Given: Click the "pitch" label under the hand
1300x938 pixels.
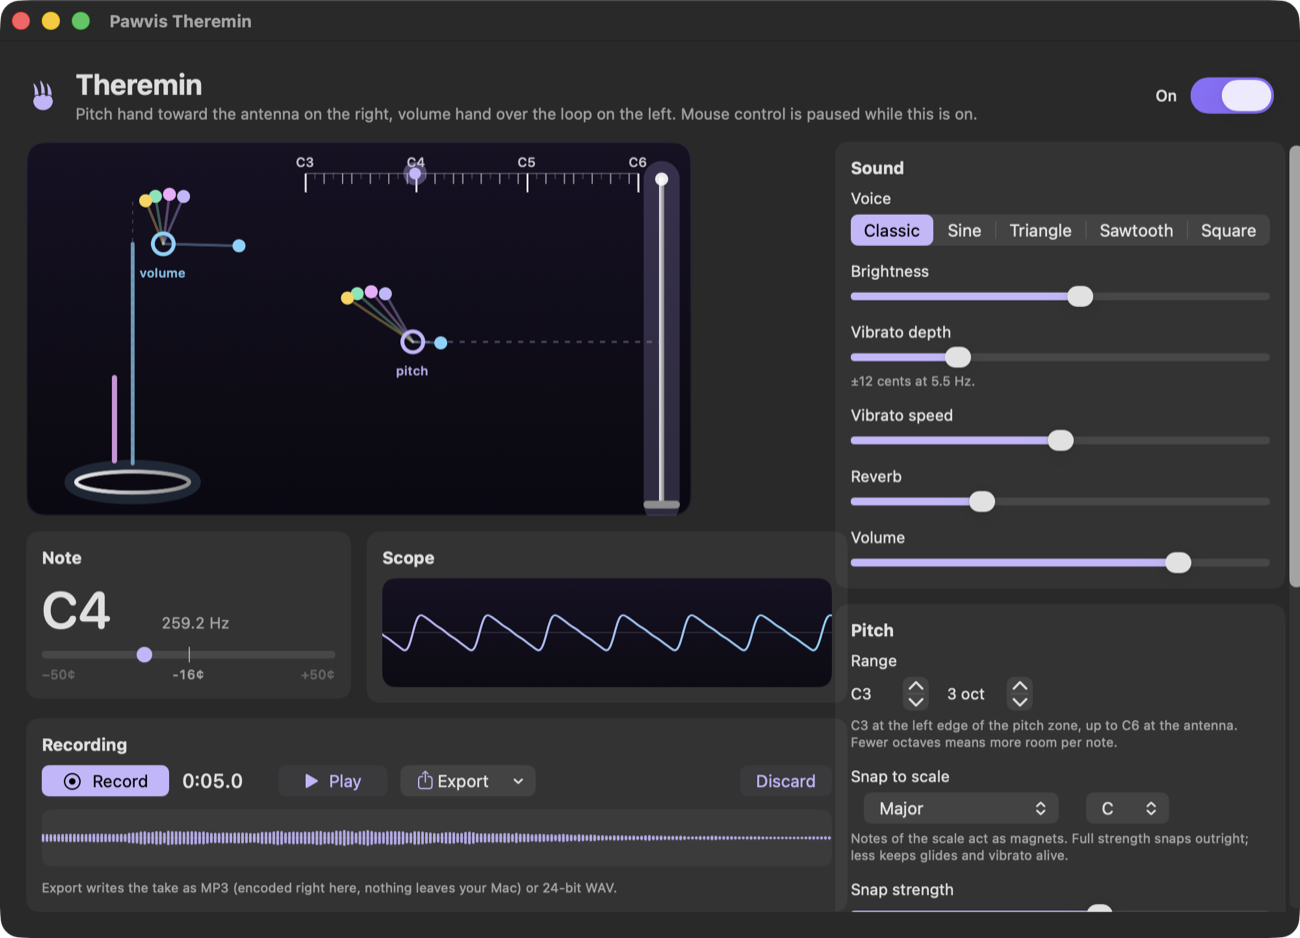Looking at the screenshot, I should pos(412,371).
